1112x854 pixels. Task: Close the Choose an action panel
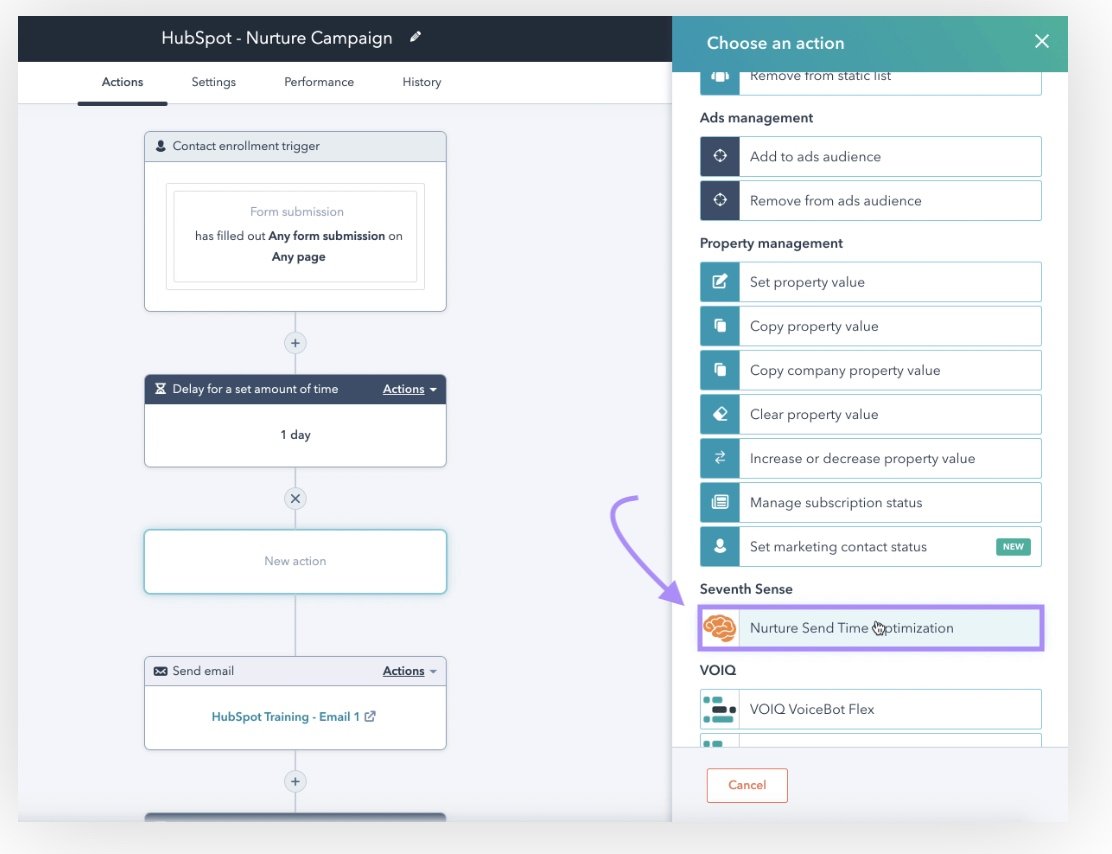coord(1041,41)
